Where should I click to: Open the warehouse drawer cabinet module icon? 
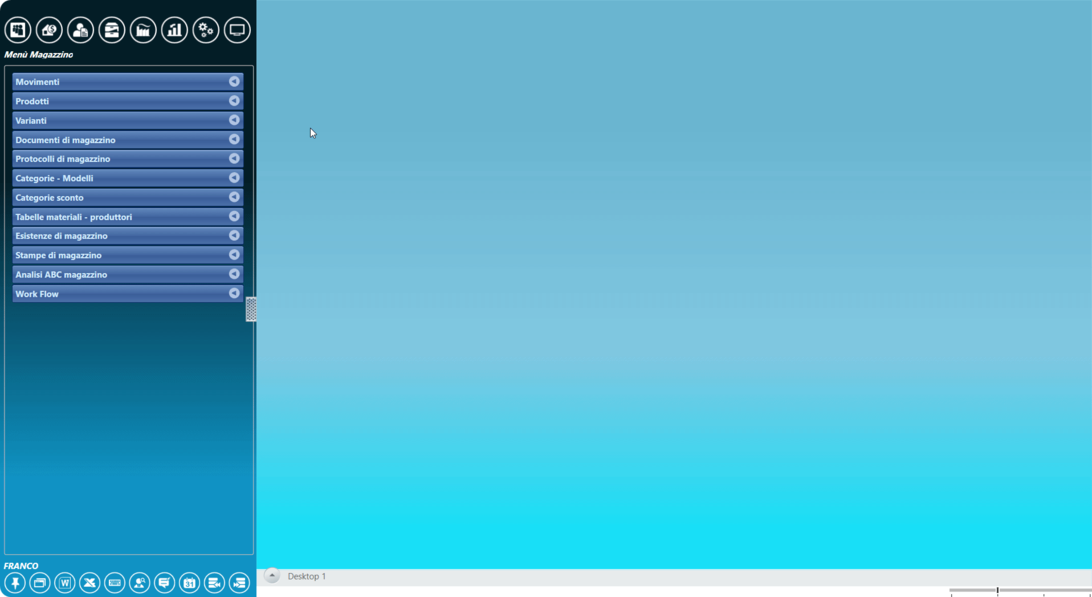(x=112, y=30)
